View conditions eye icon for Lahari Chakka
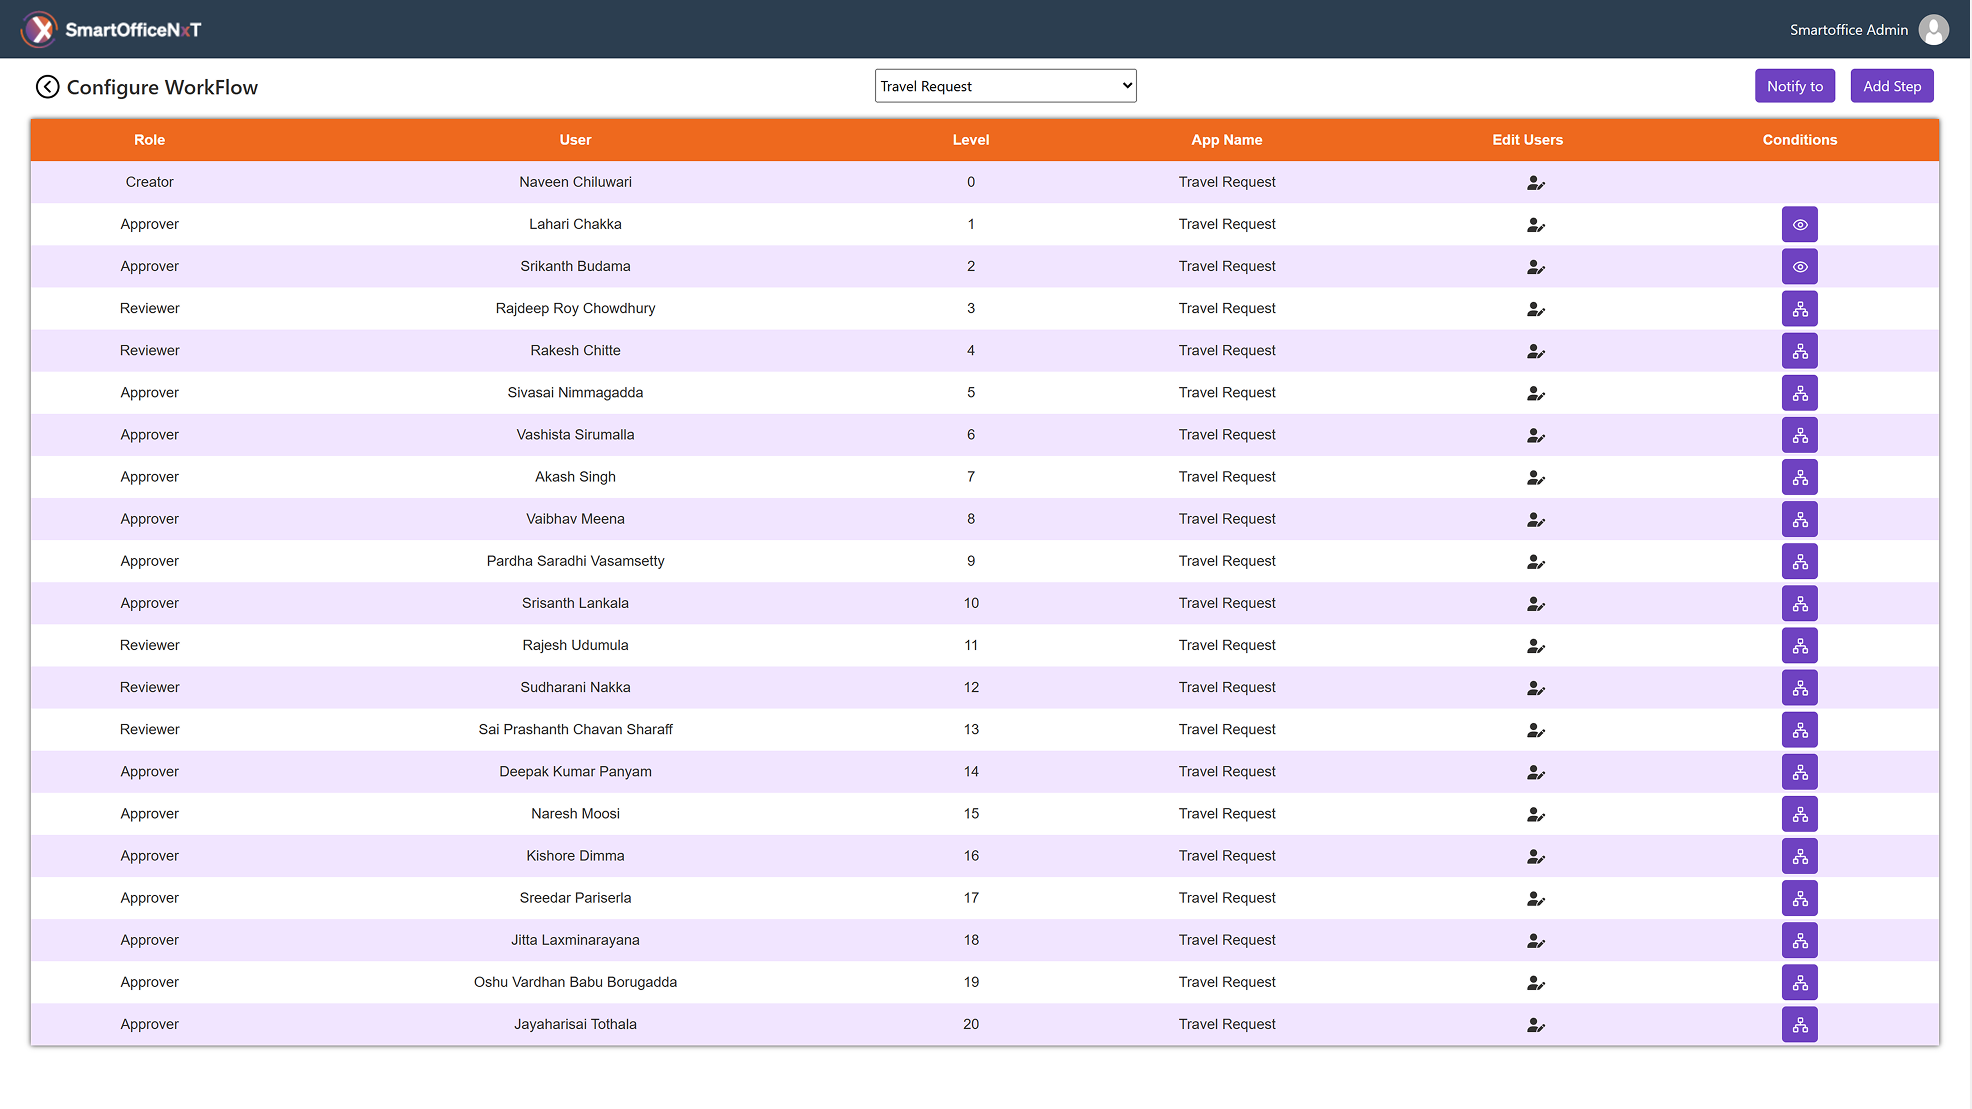Screen dimensions: 1972x1109 pos(1799,225)
